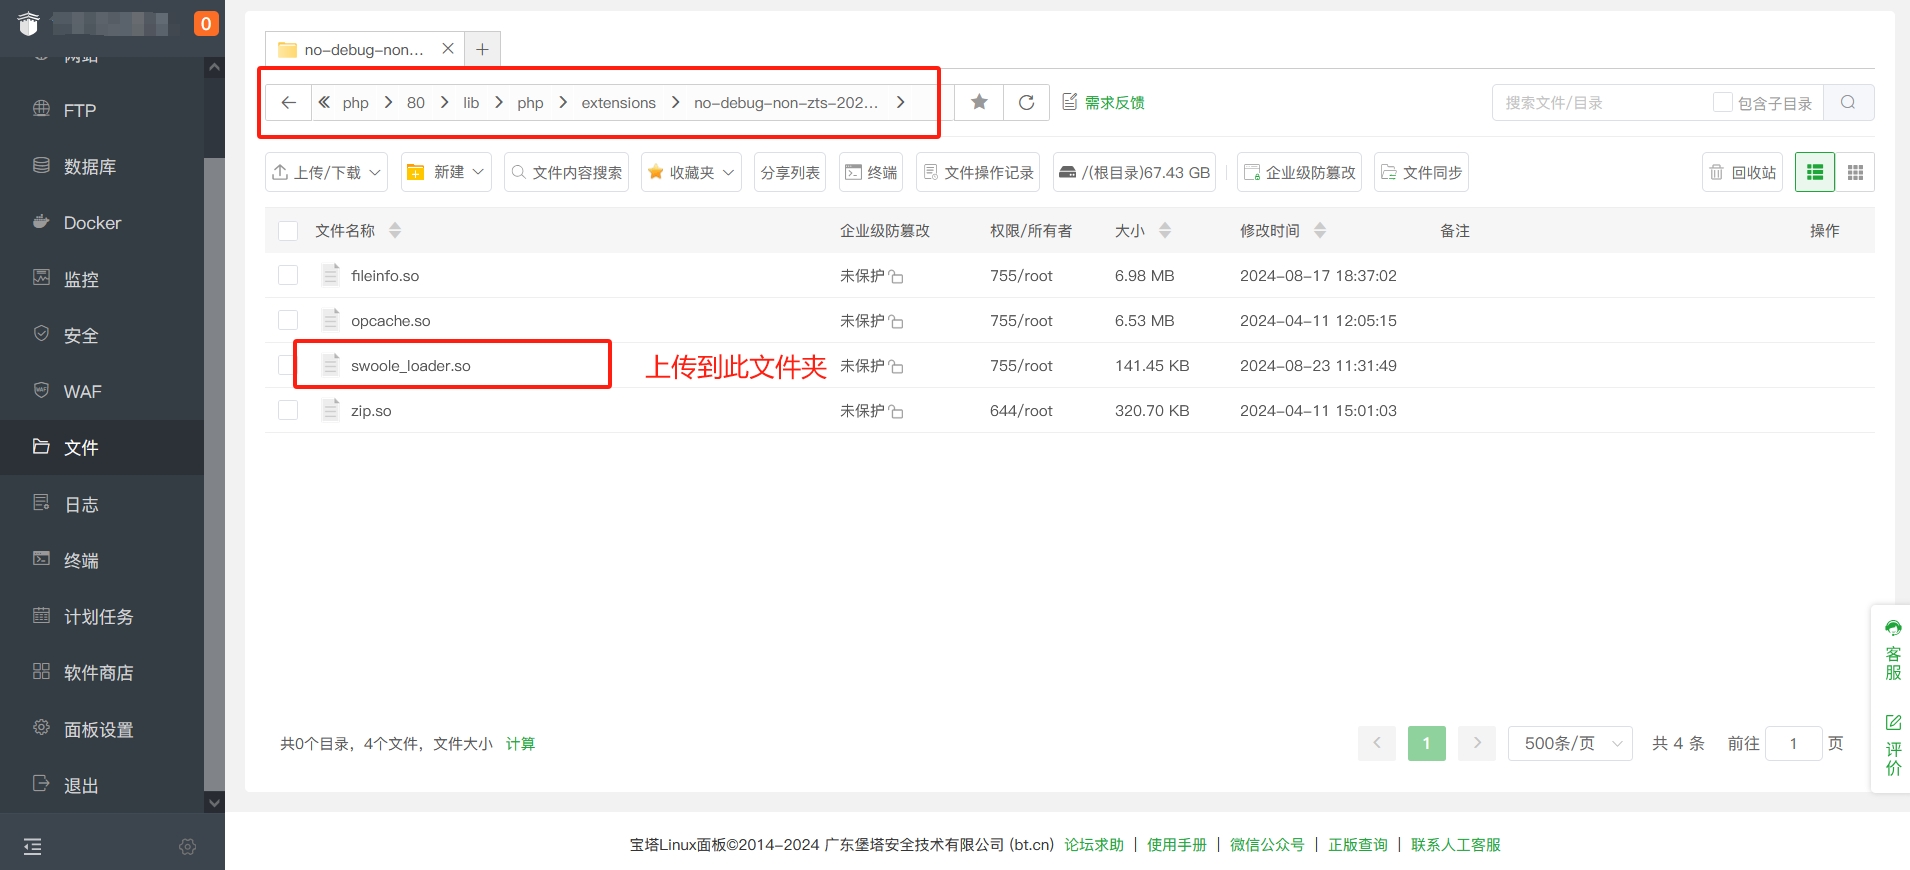The width and height of the screenshot is (1910, 870).
Task: Open the 新建 dropdown menu
Action: 446,172
